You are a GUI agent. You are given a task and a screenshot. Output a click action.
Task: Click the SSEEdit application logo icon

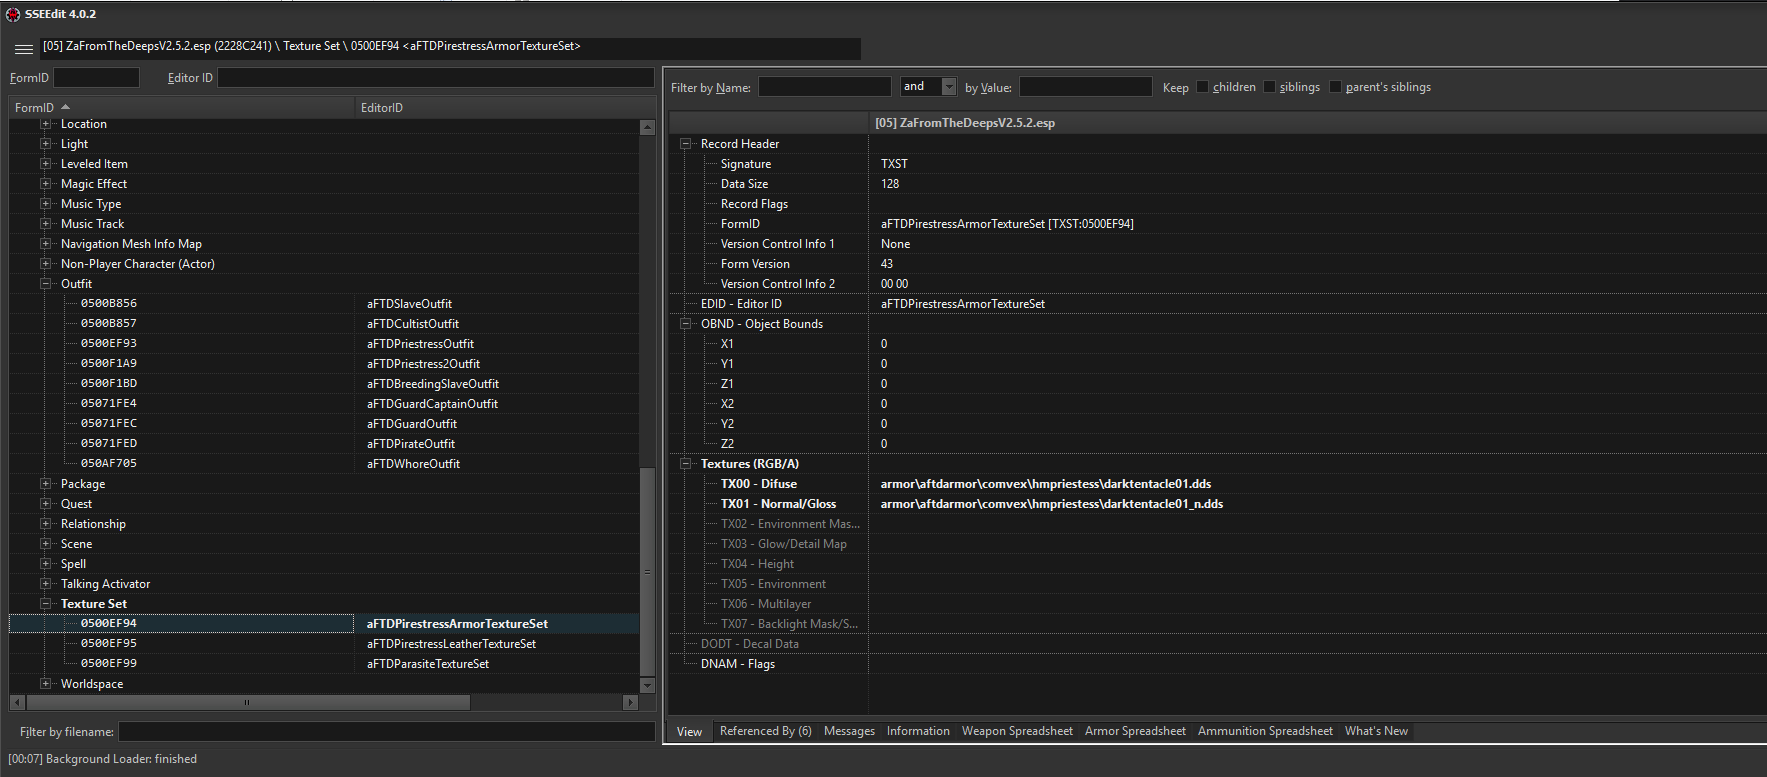click(x=13, y=14)
